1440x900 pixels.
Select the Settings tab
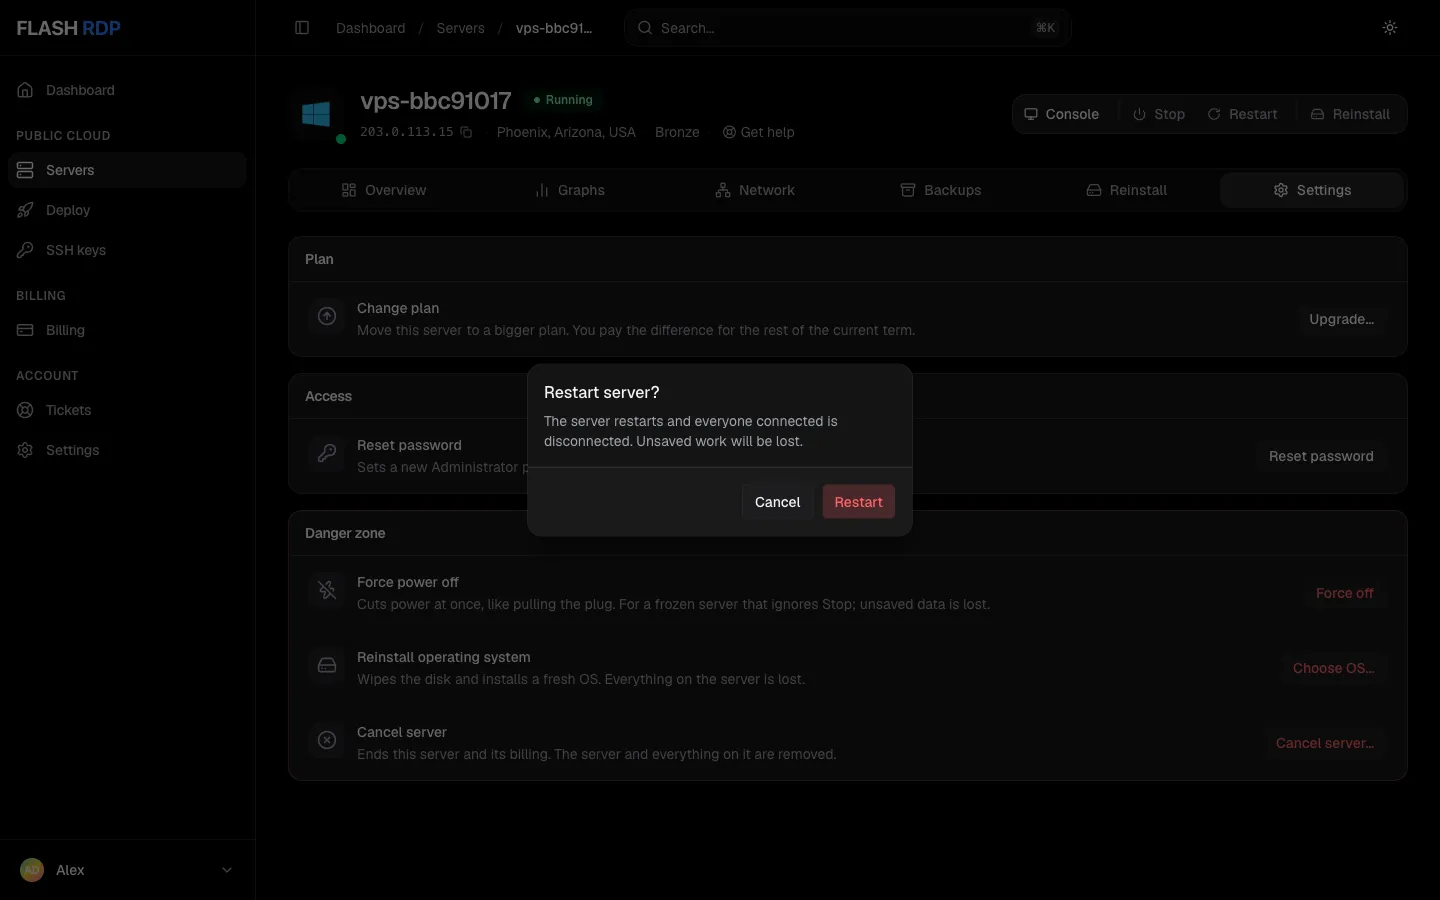[1312, 190]
